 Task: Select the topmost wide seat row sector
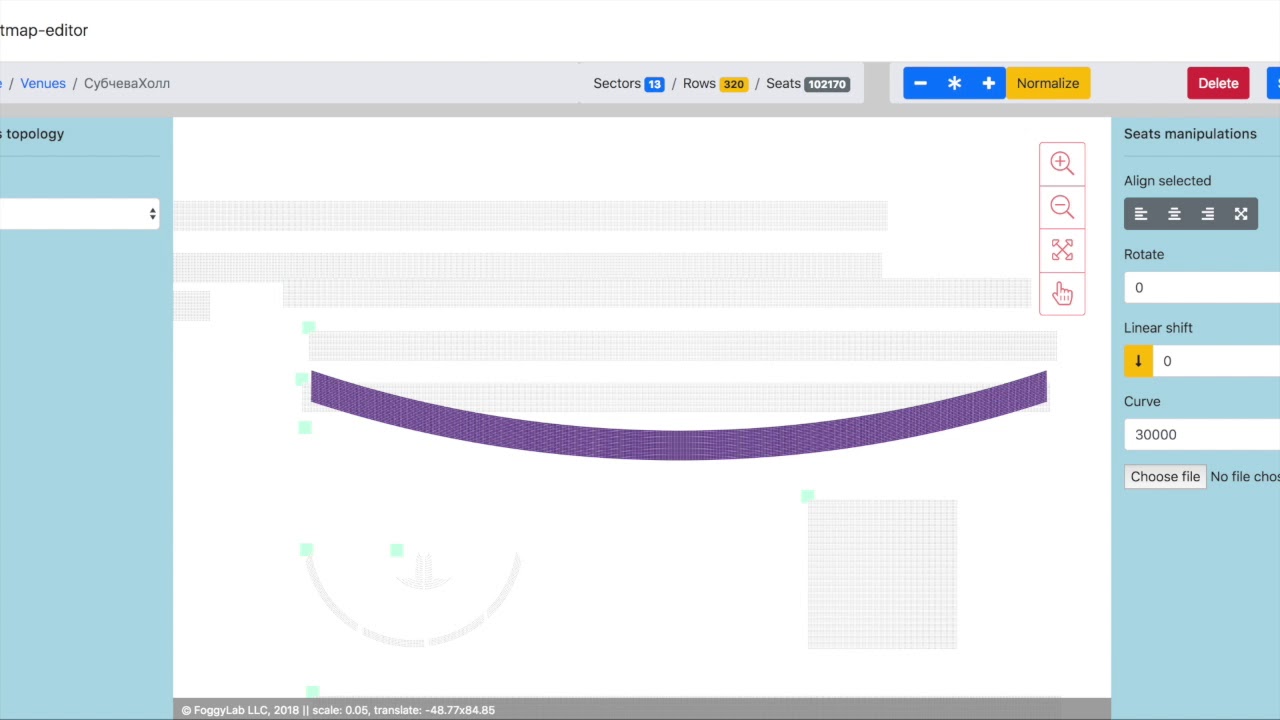pyautogui.click(x=530, y=215)
